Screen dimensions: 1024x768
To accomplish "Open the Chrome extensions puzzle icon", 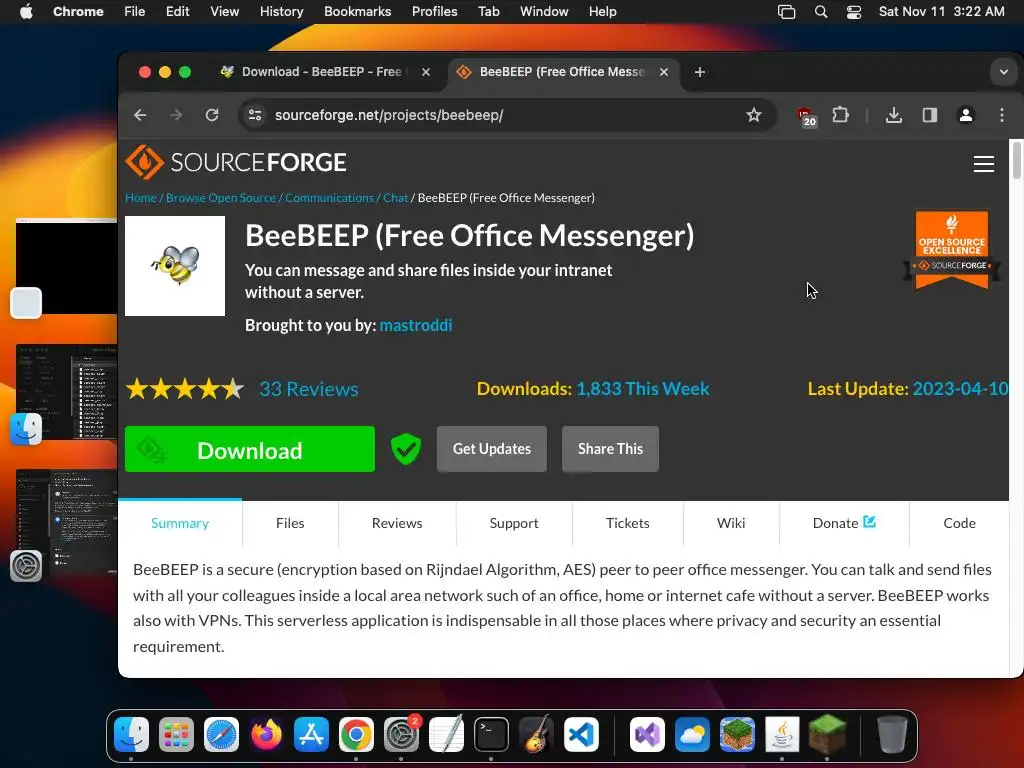I will click(840, 115).
